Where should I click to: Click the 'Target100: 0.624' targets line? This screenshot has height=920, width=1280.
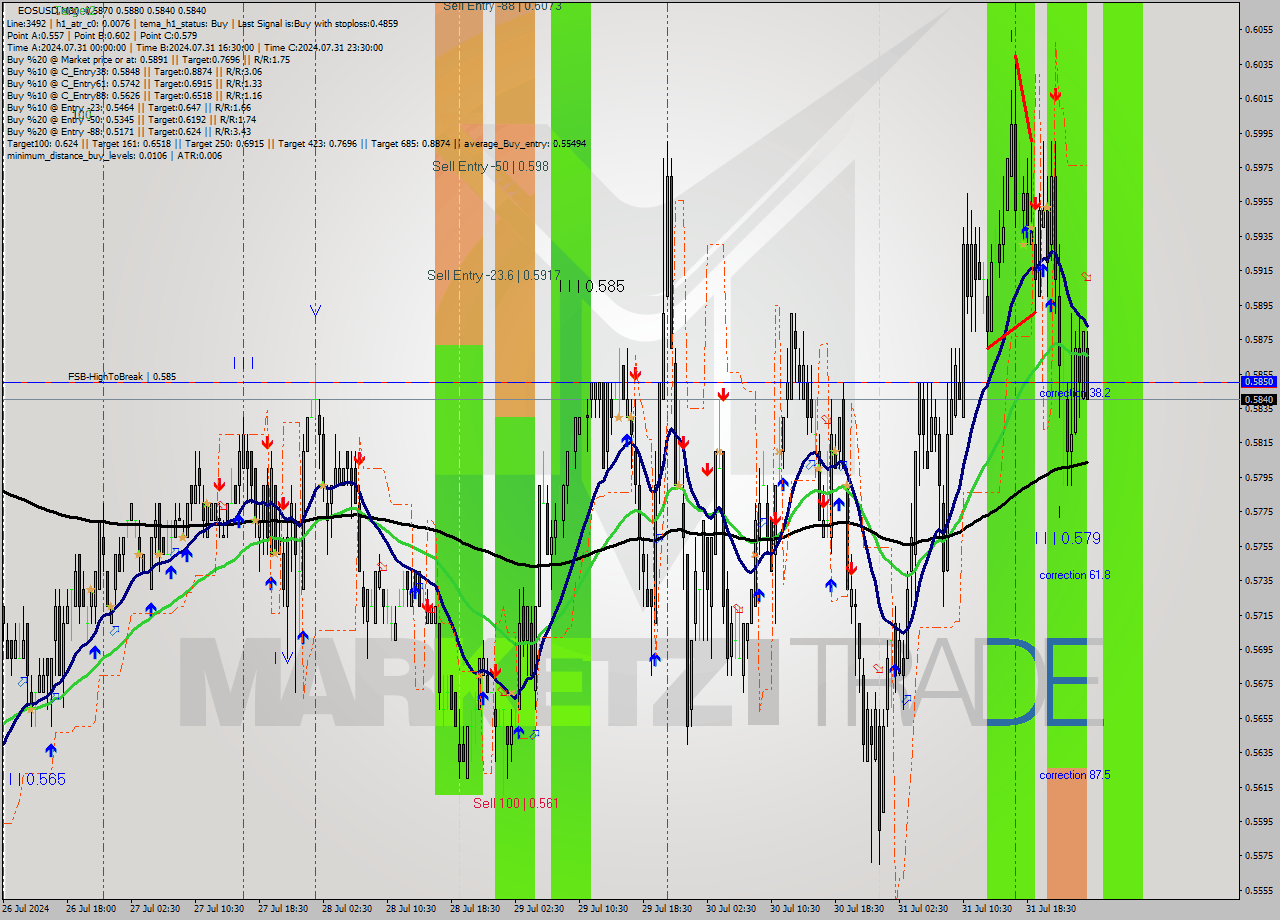click(296, 143)
